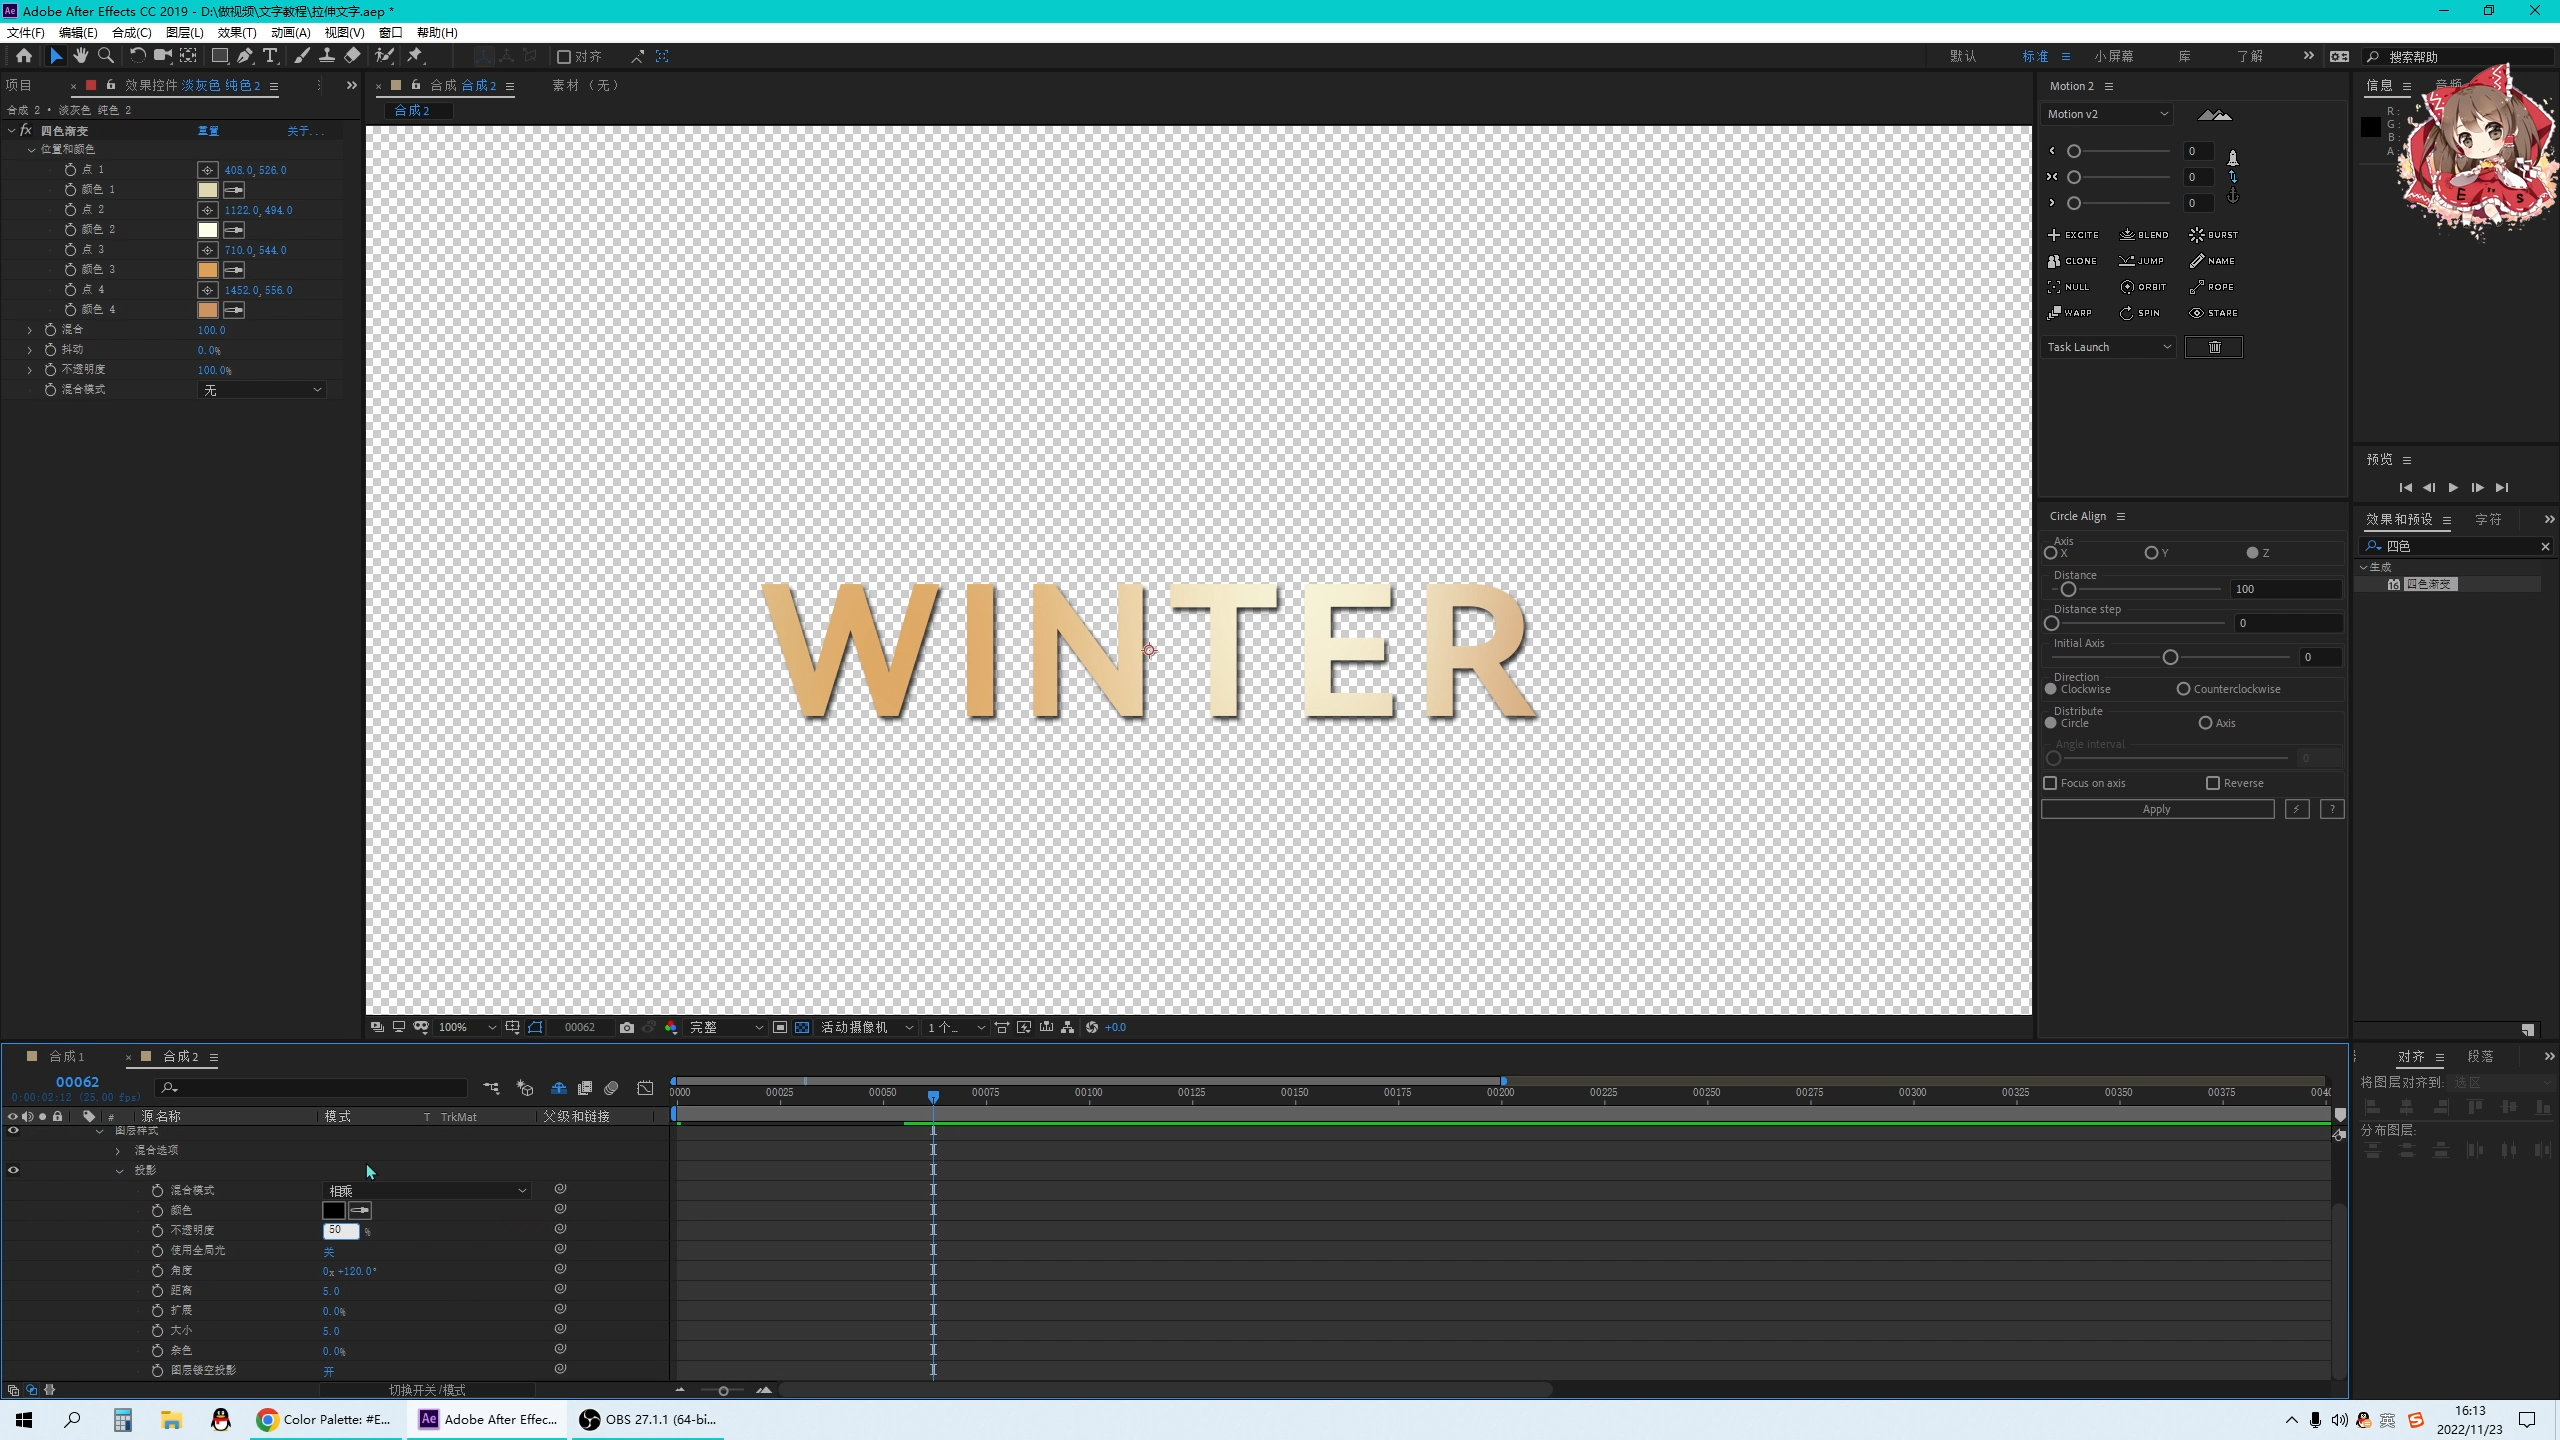Click 切换开关/模式 toggle button
Viewport: 2560px width, 1440px height.
(427, 1390)
